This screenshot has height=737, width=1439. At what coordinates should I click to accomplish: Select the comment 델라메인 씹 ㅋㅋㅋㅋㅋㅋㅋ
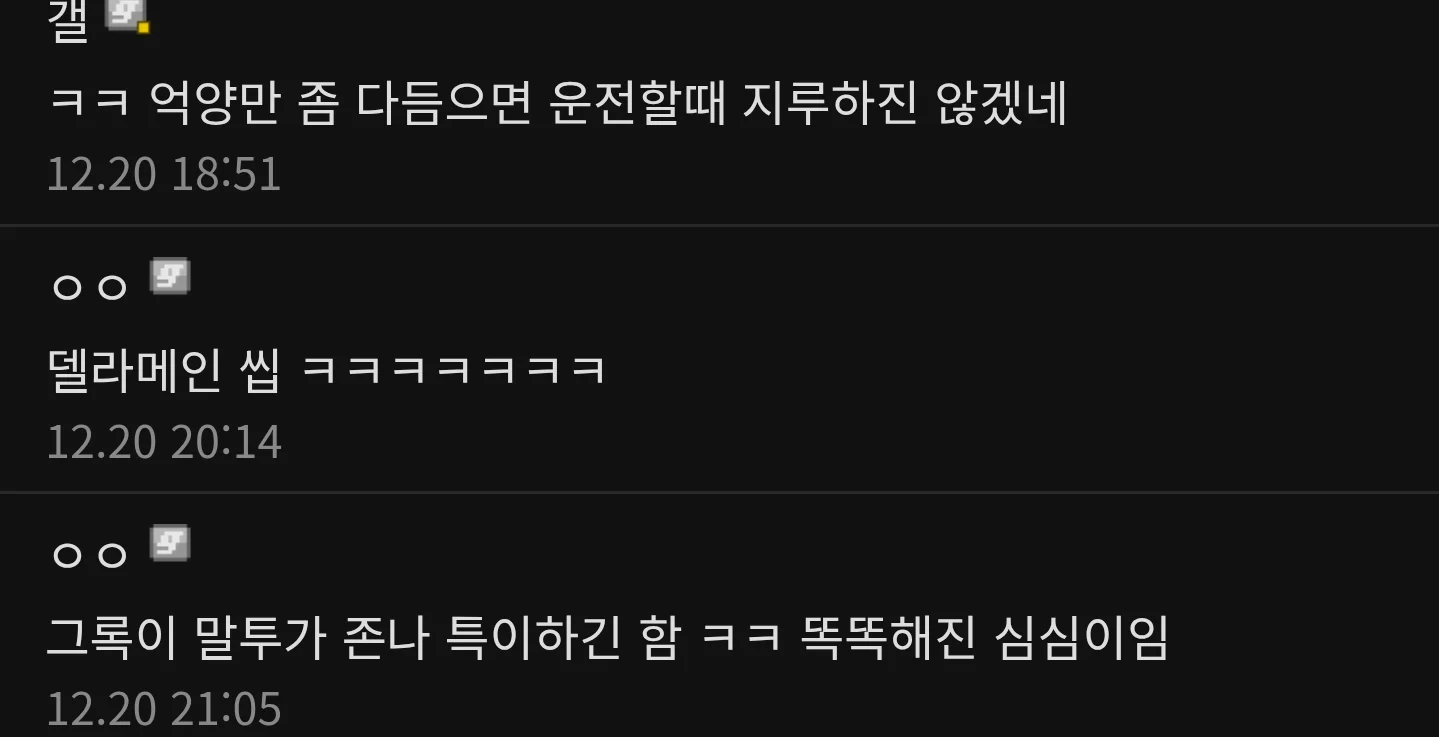pyautogui.click(x=327, y=370)
